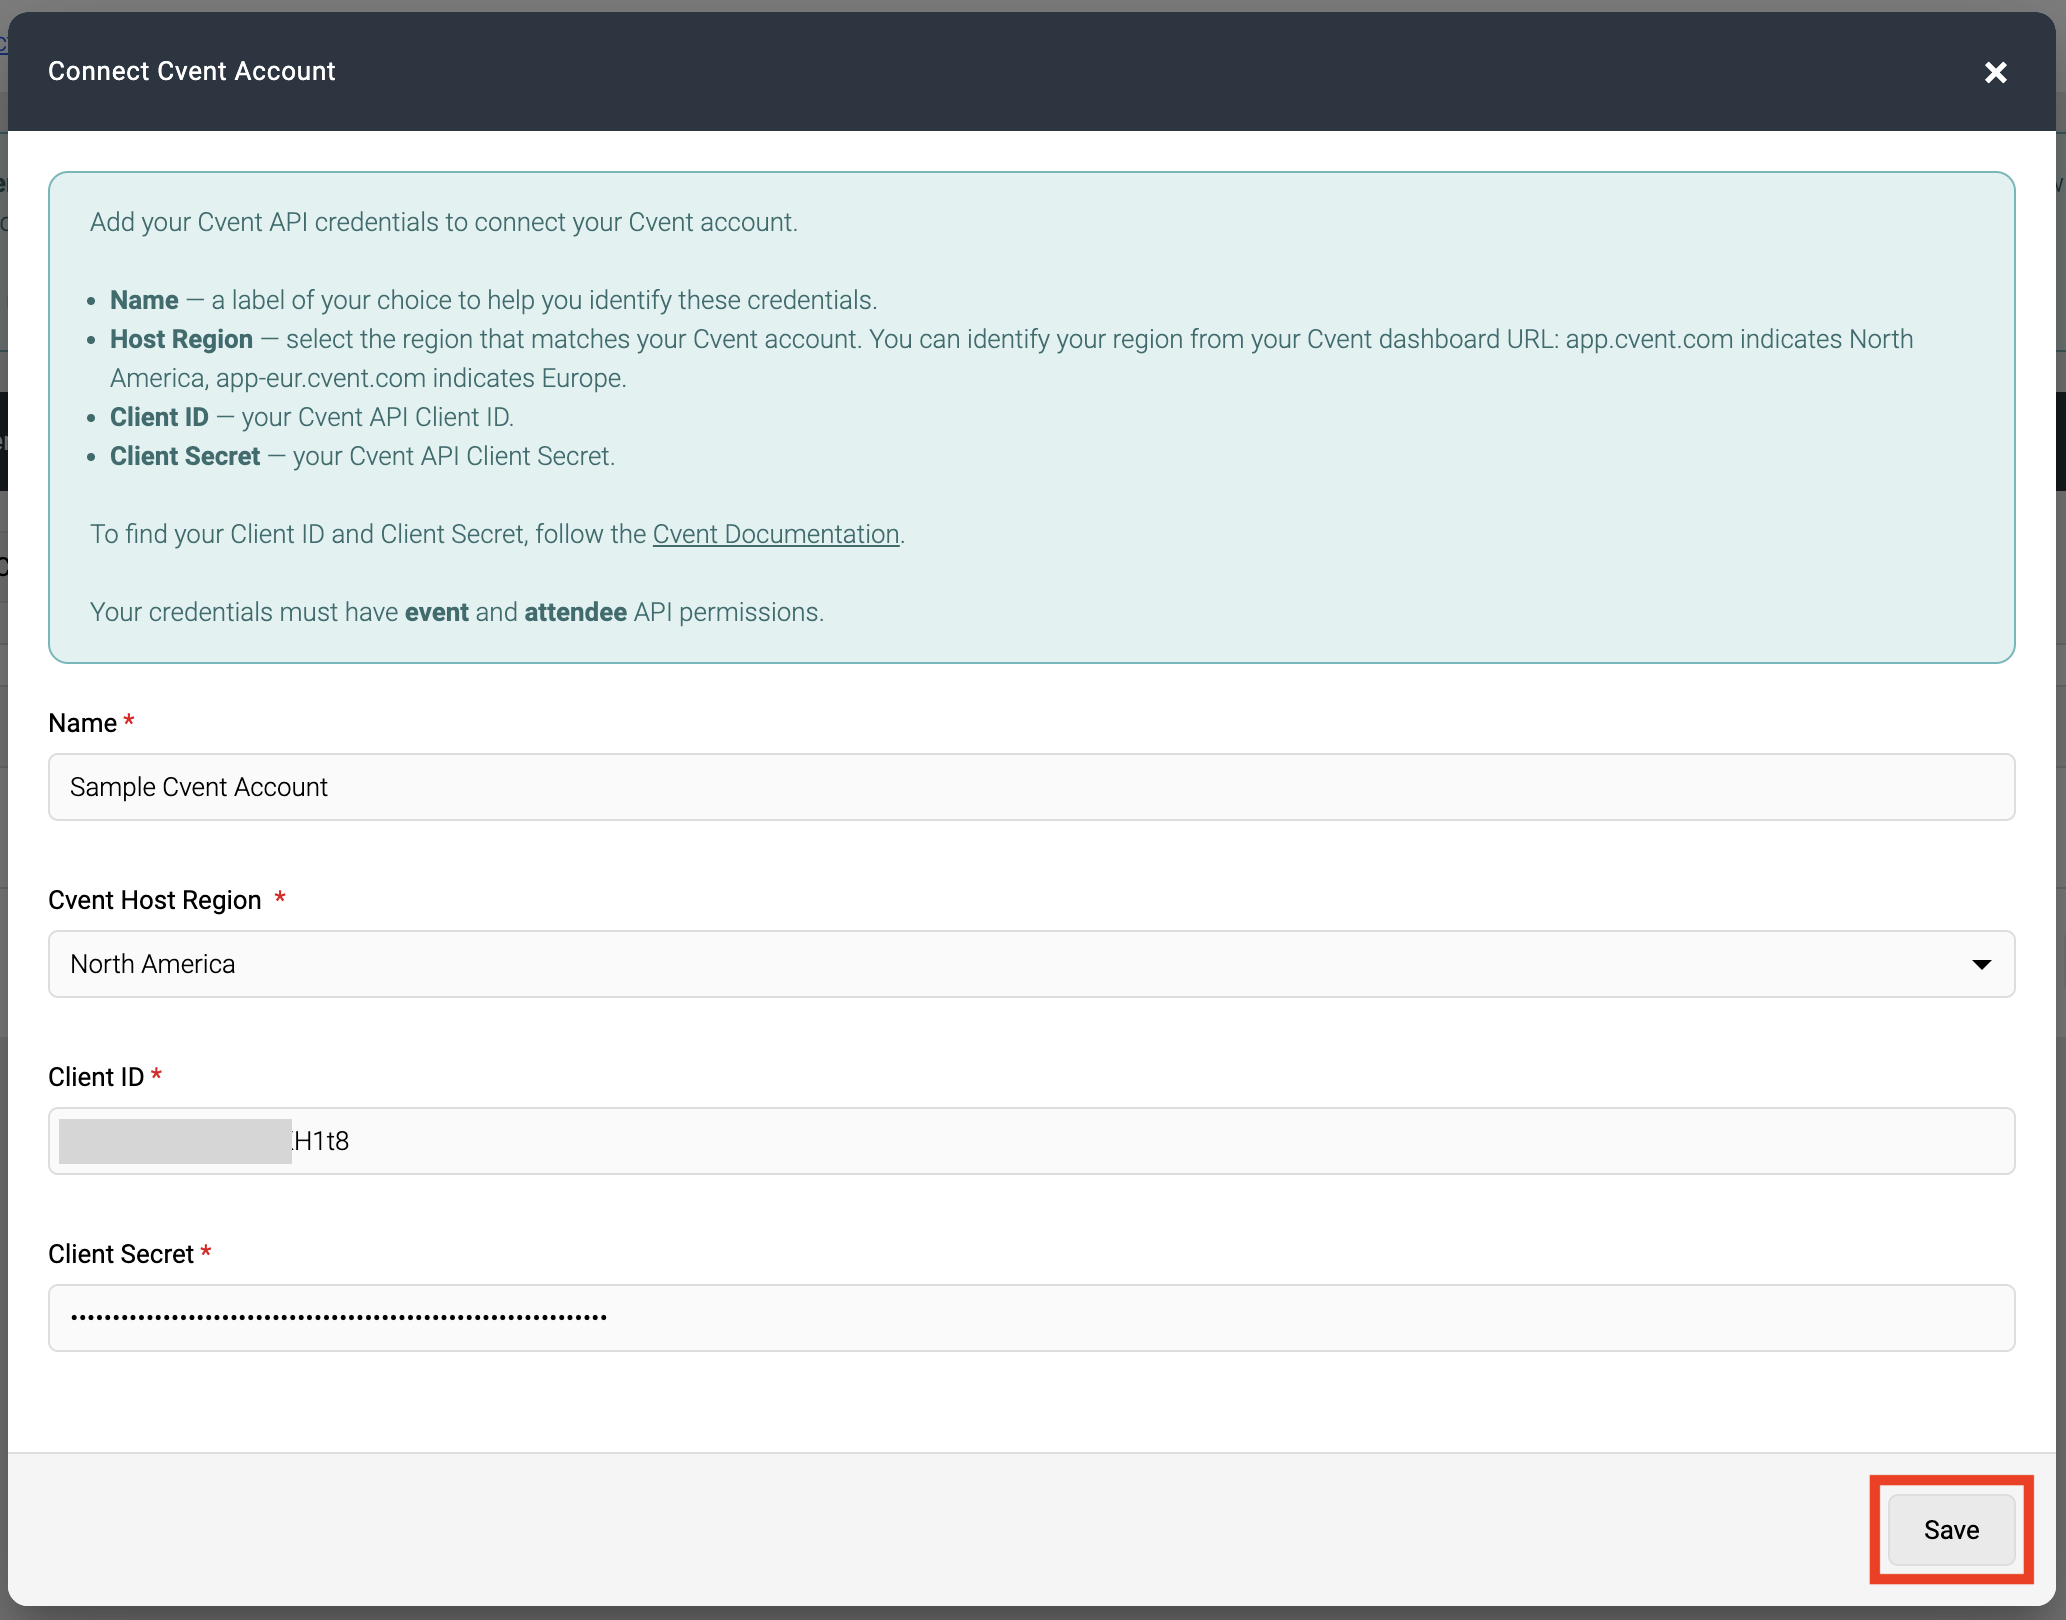Click the Client ID input field

tap(1031, 1141)
